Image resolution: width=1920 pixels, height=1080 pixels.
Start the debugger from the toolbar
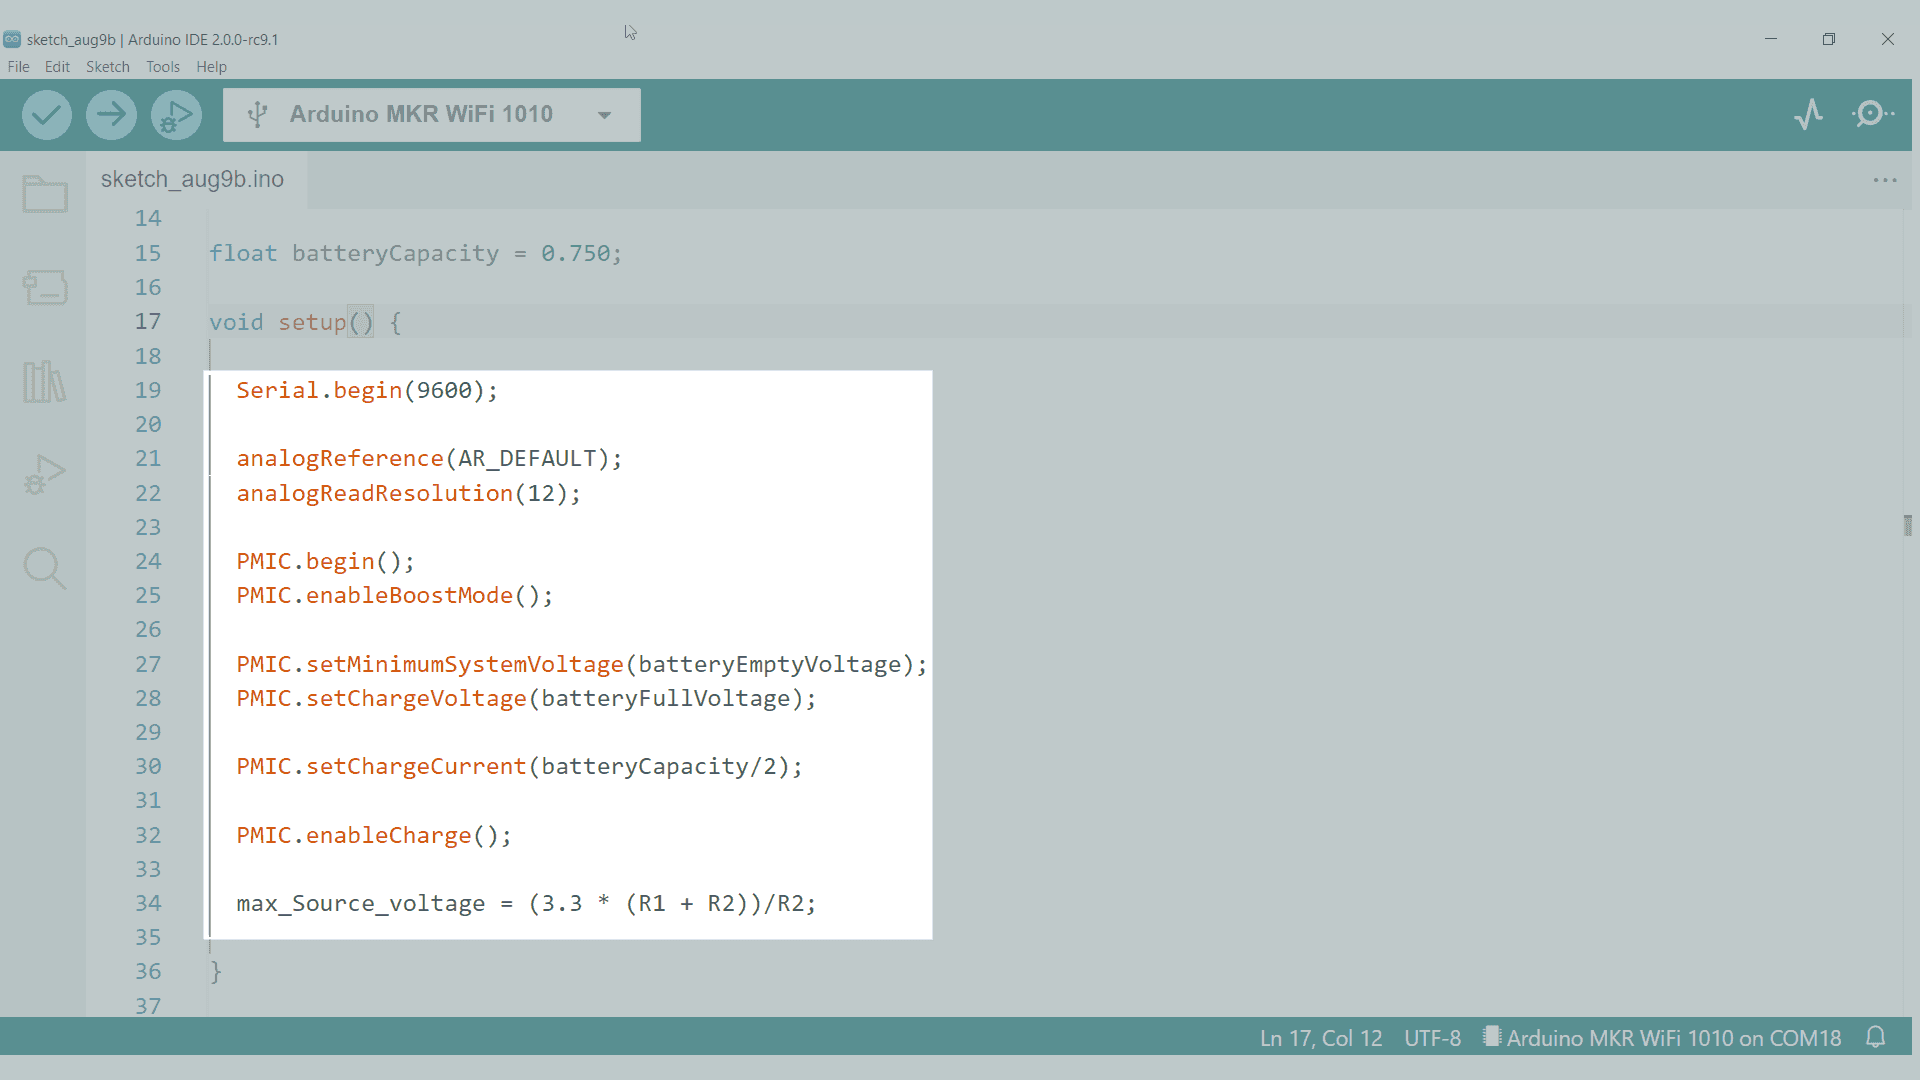point(176,115)
